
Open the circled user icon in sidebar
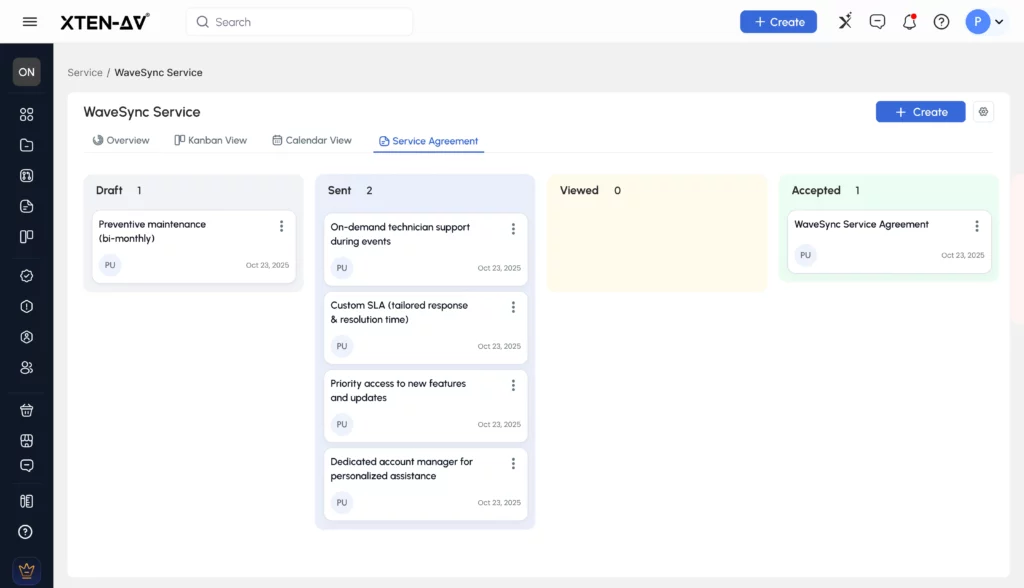pyautogui.click(x=27, y=337)
